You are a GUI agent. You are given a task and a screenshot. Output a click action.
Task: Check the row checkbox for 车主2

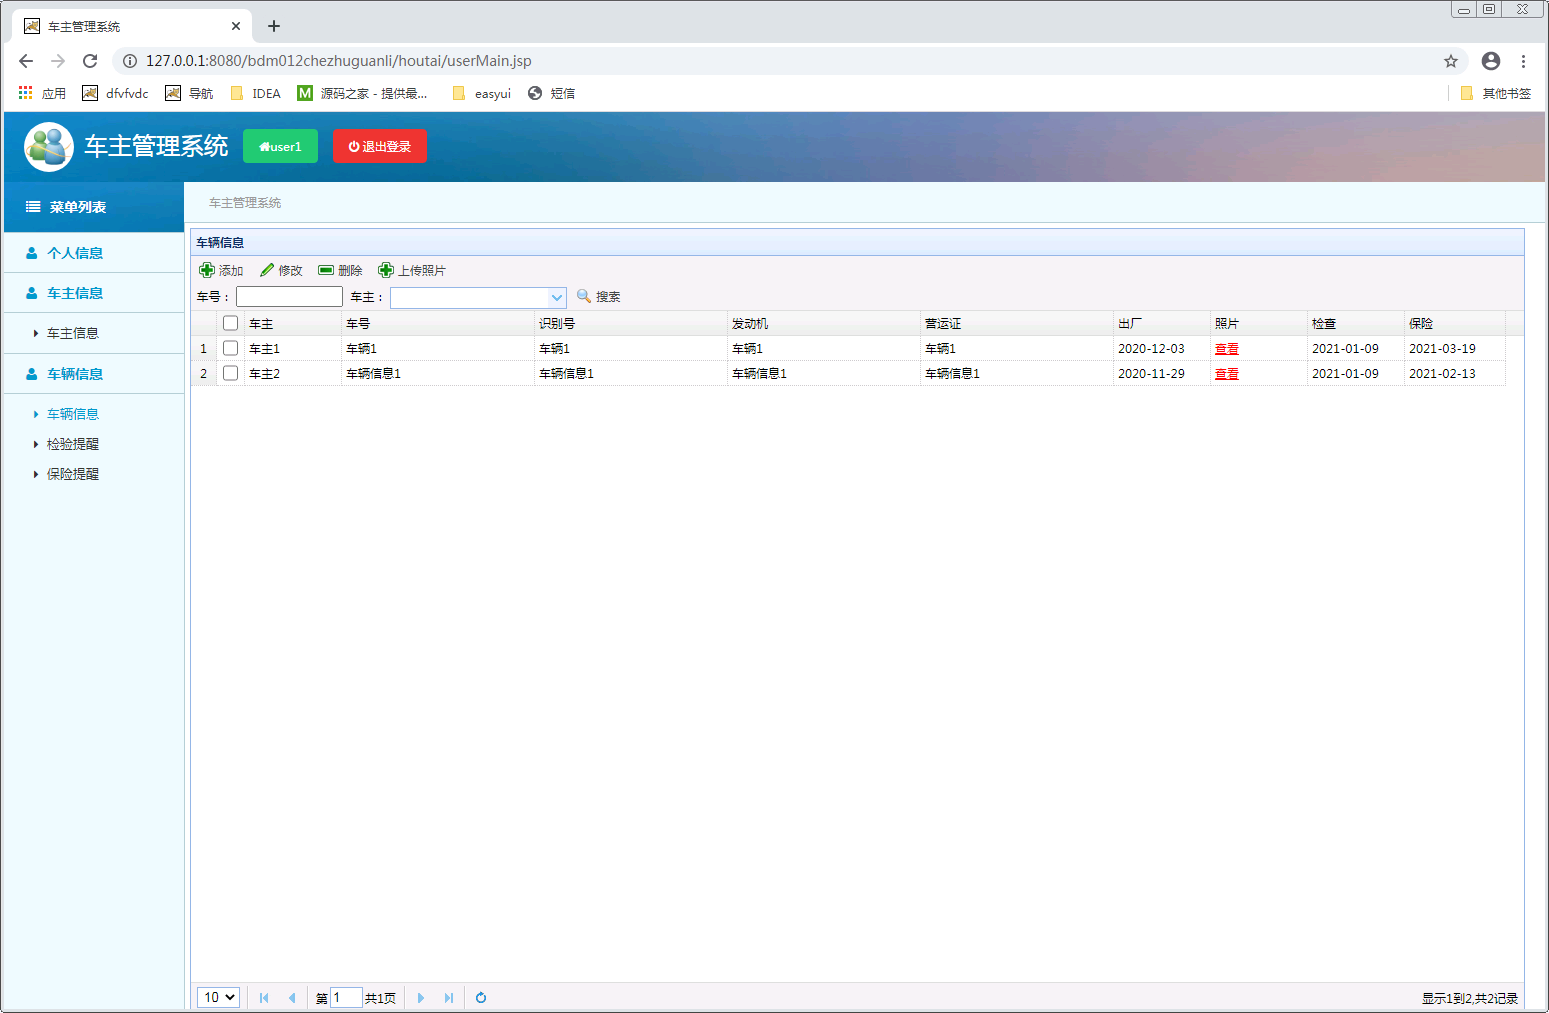click(230, 373)
